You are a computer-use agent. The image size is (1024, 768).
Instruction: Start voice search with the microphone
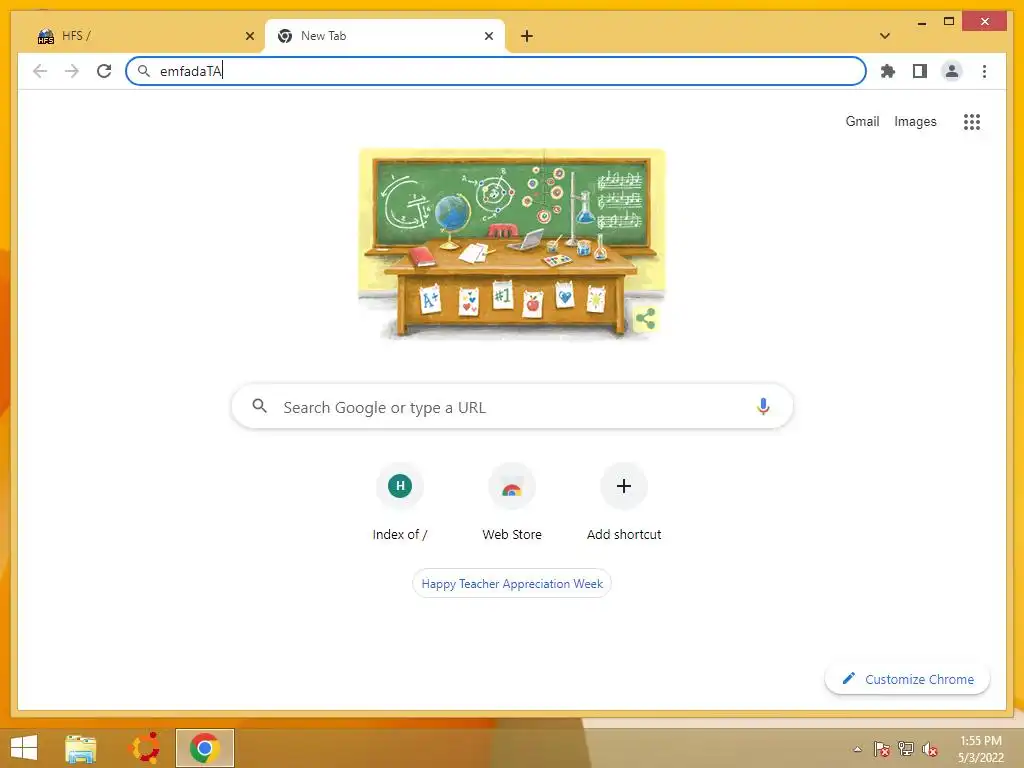pyautogui.click(x=763, y=406)
